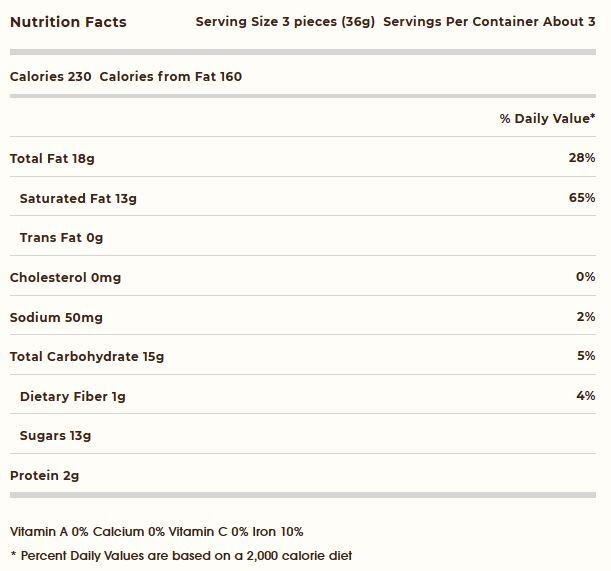The width and height of the screenshot is (611, 571).
Task: Click Calories from Fat 160
Action: (171, 76)
